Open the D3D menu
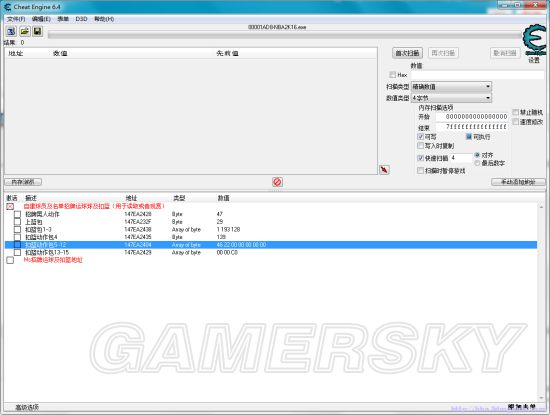550x415 pixels. click(x=81, y=19)
